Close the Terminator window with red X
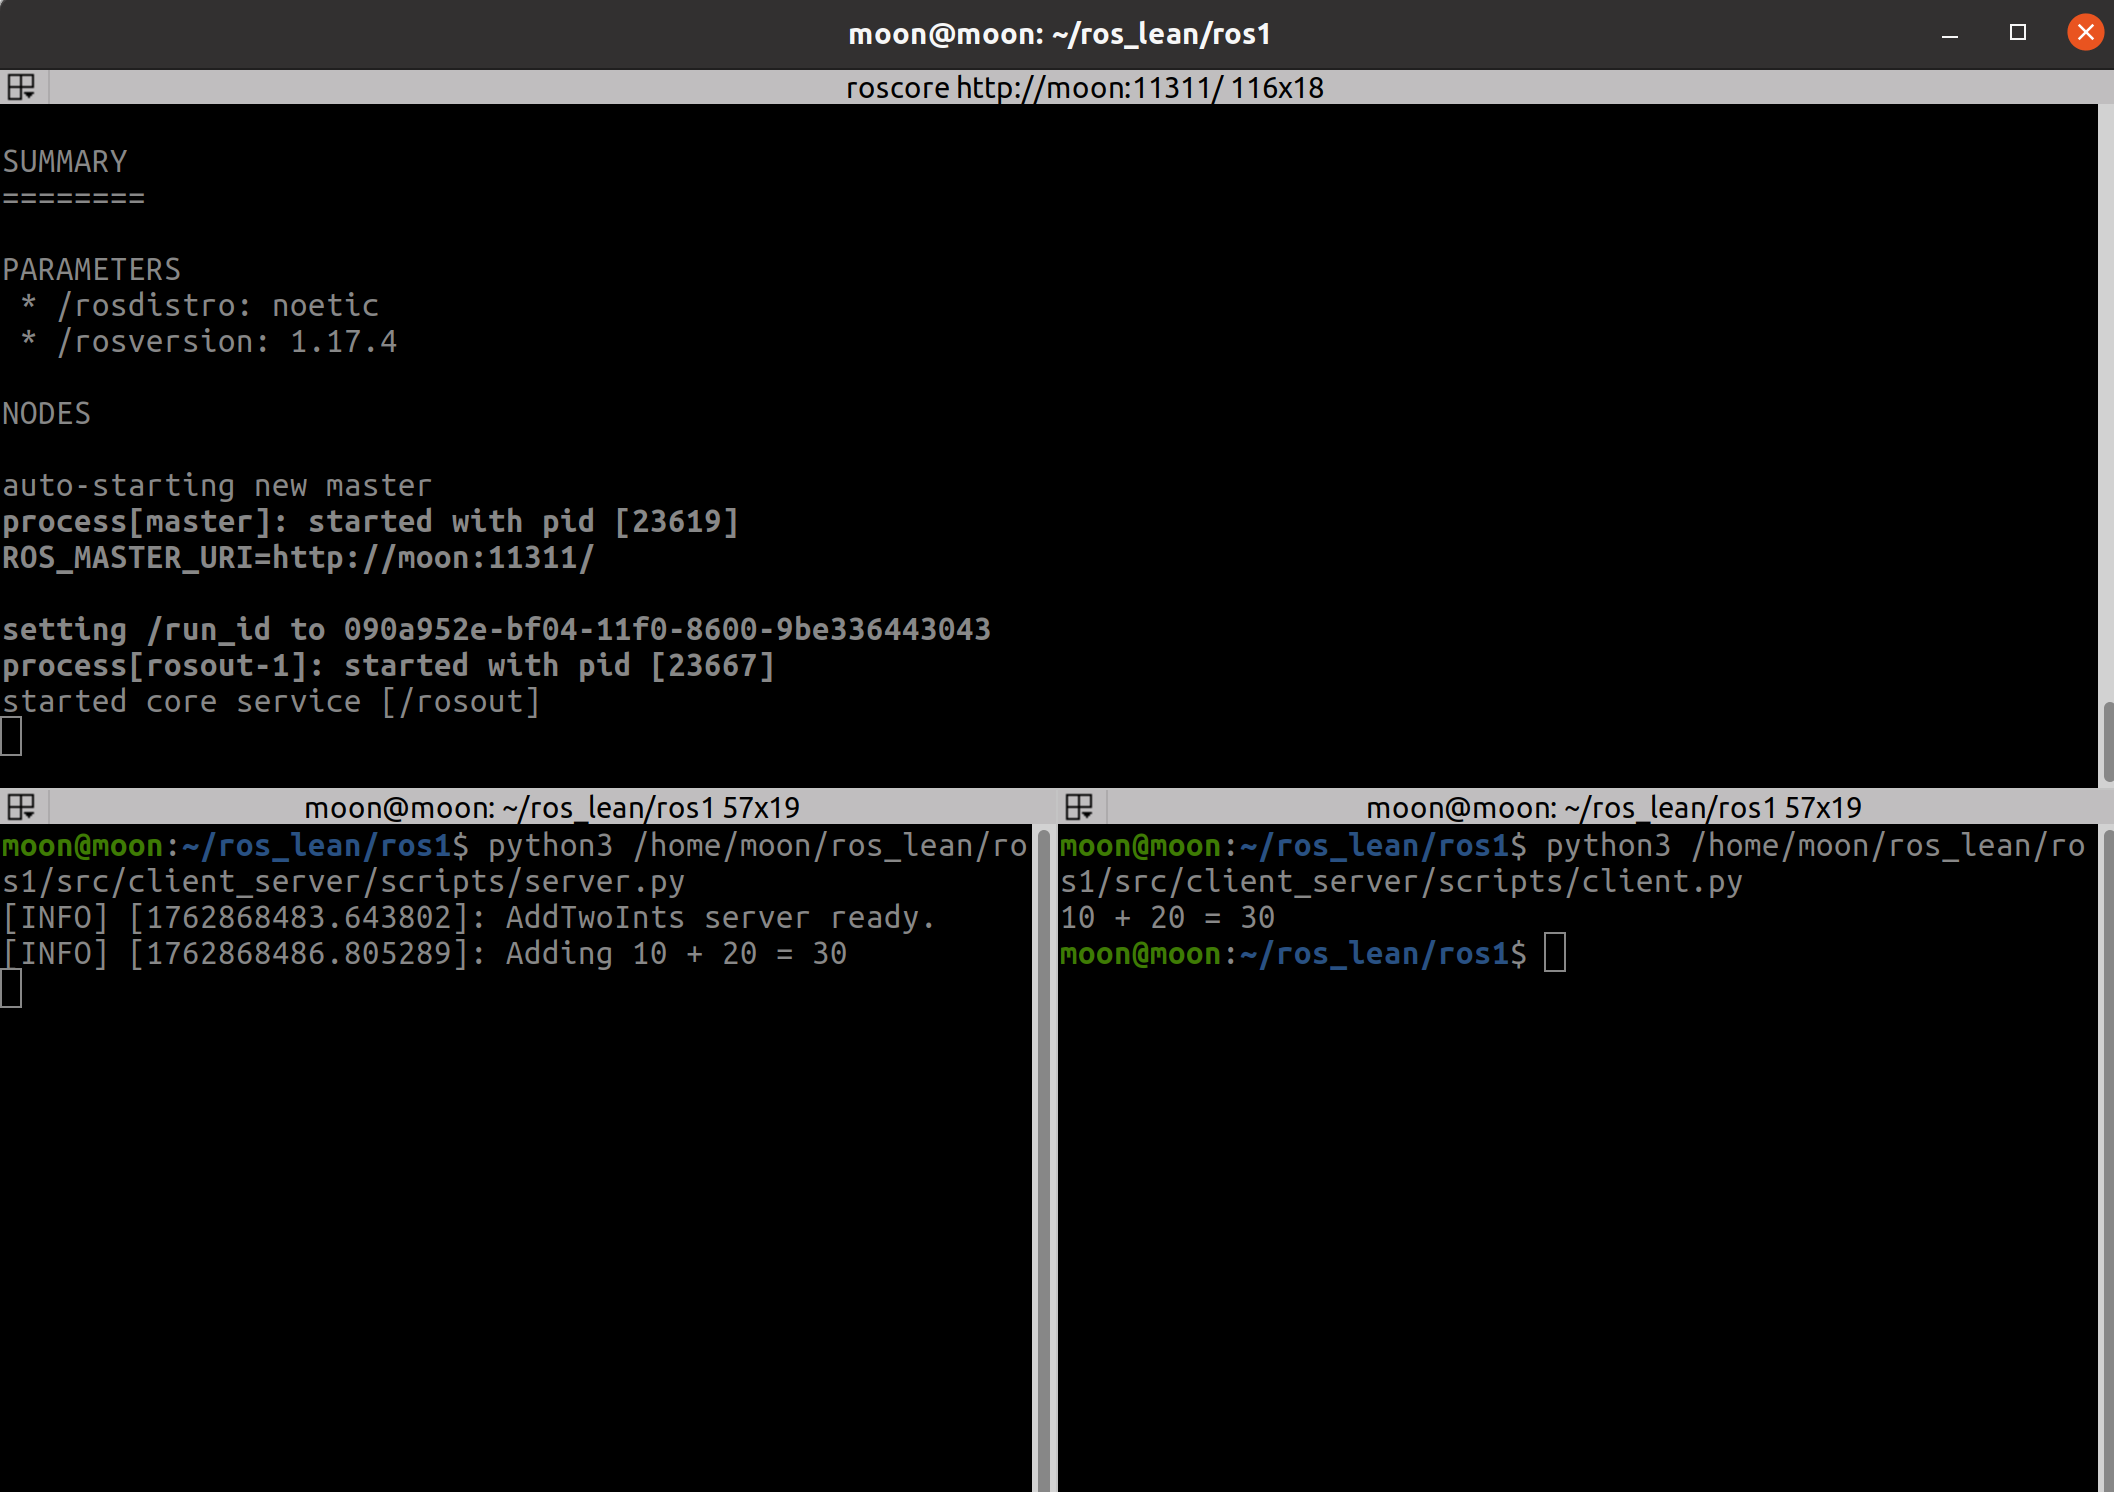This screenshot has width=2114, height=1492. click(x=2085, y=33)
